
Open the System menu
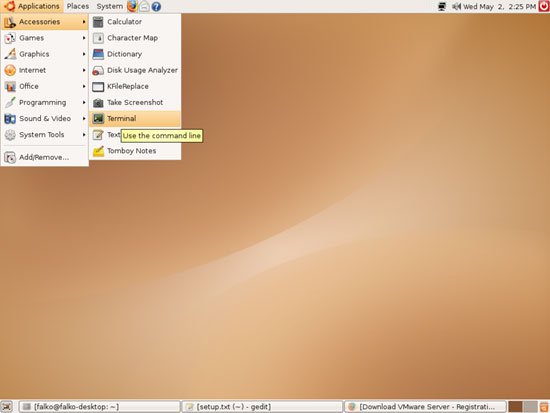pos(109,6)
